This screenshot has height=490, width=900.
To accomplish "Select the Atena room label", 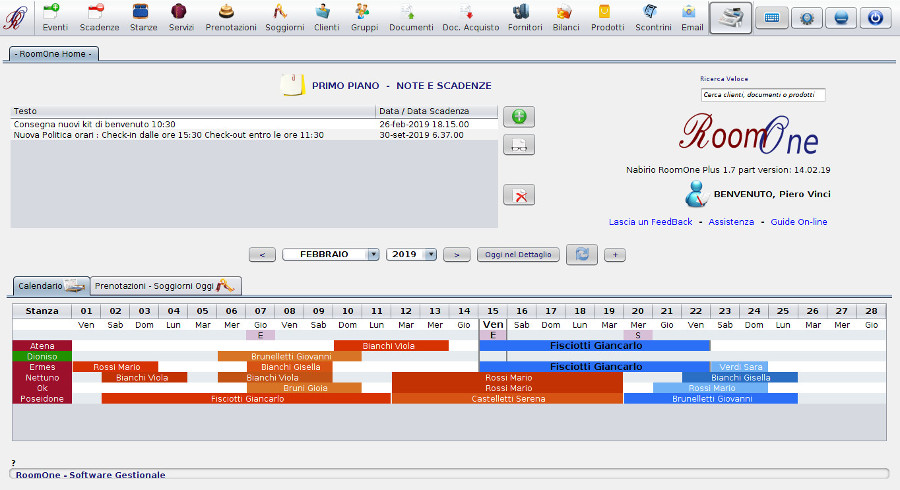I will pyautogui.click(x=42, y=345).
